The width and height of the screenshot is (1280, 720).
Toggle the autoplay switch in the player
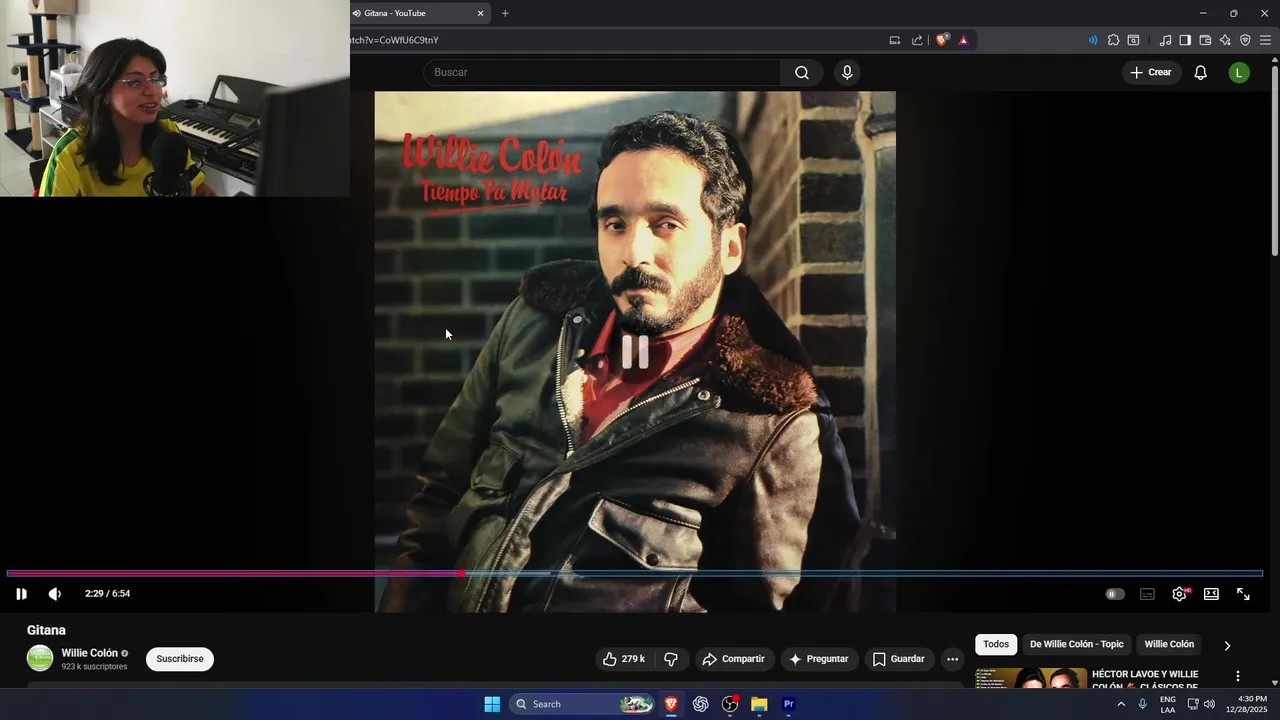point(1114,594)
